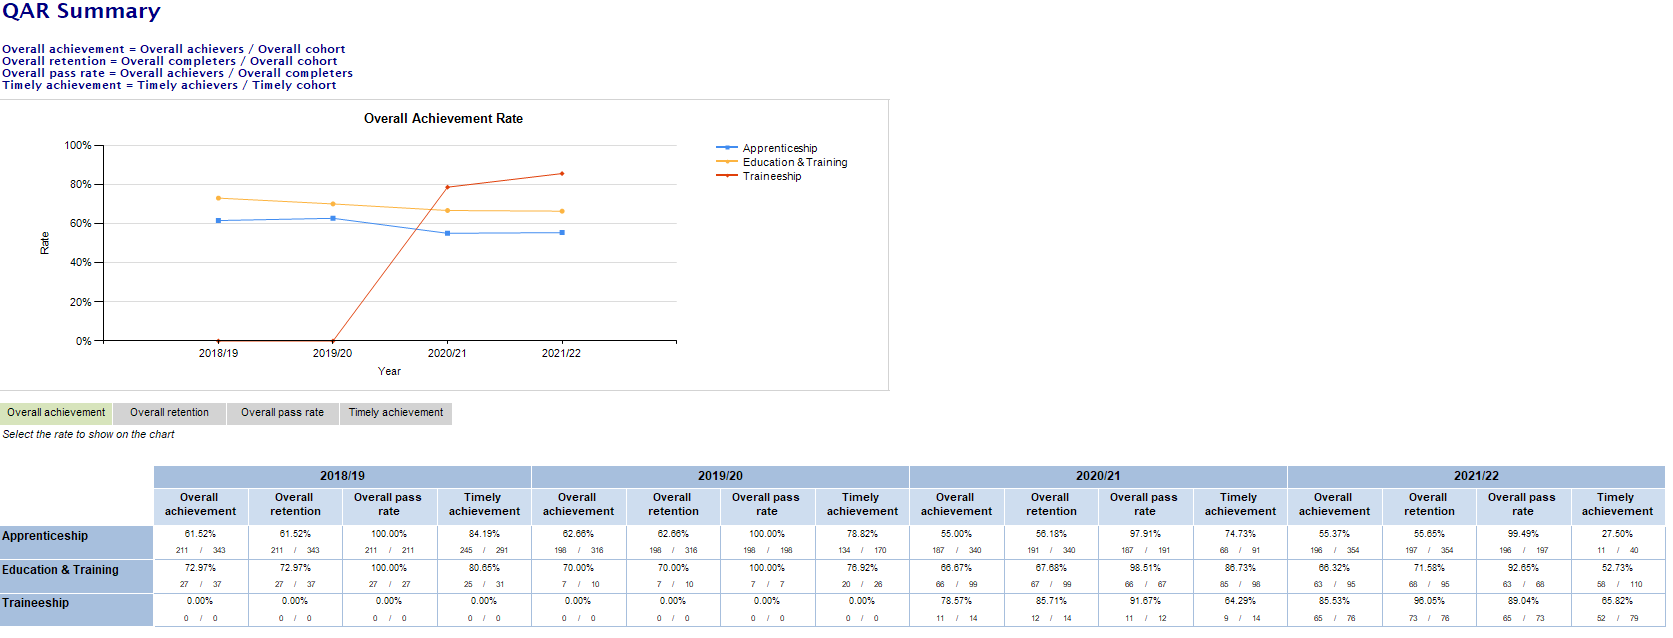Click the Traineeship data point for 2020/21
Image resolution: width=1673 pixels, height=638 pixels.
tap(447, 187)
